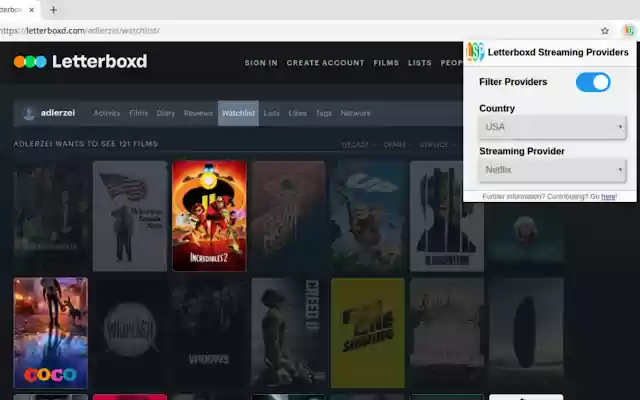Viewport: 640px width, 400px height.
Task: Go to LISTS in top navigation
Action: click(x=420, y=63)
